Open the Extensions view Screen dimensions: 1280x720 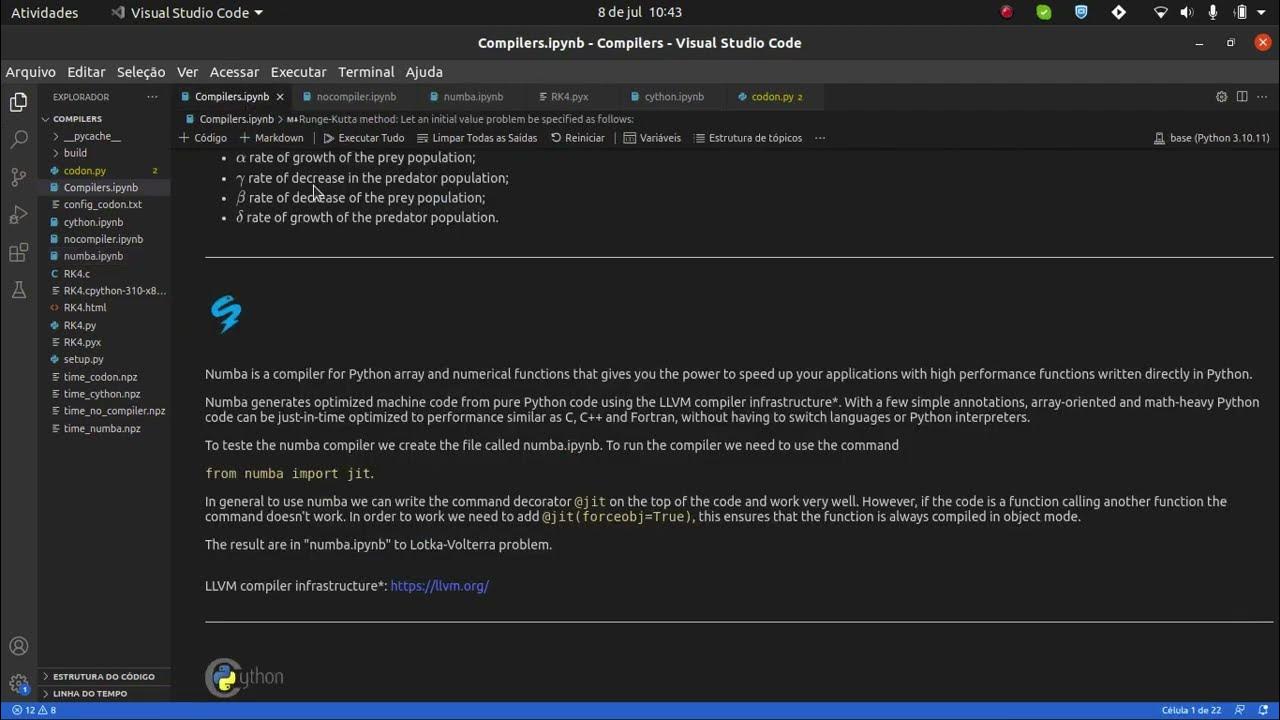tap(18, 253)
